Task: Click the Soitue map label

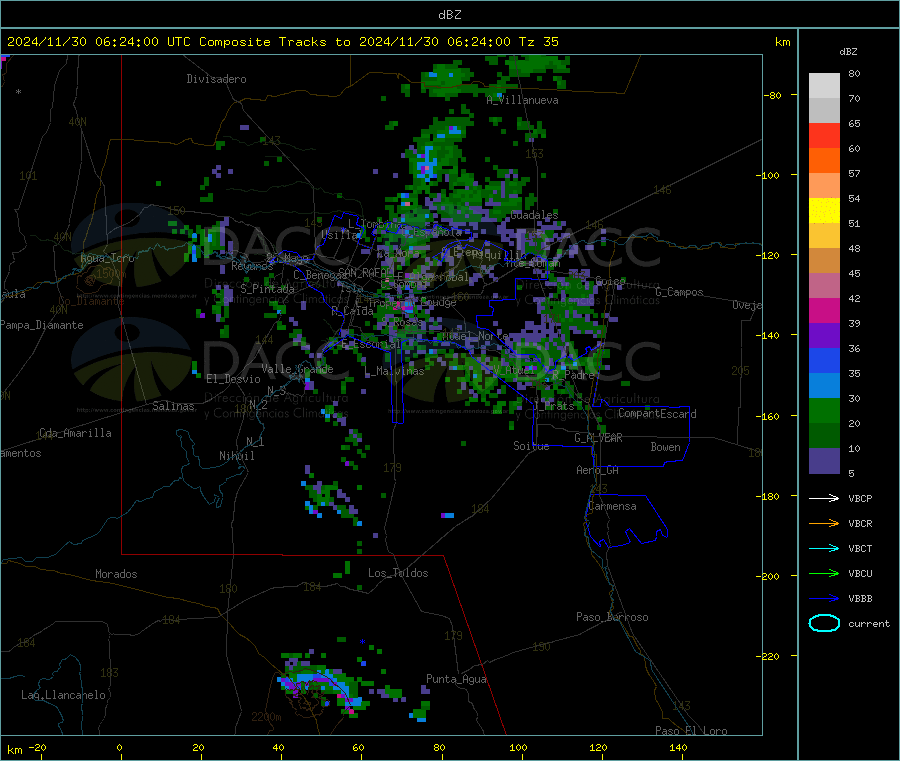Action: [531, 446]
